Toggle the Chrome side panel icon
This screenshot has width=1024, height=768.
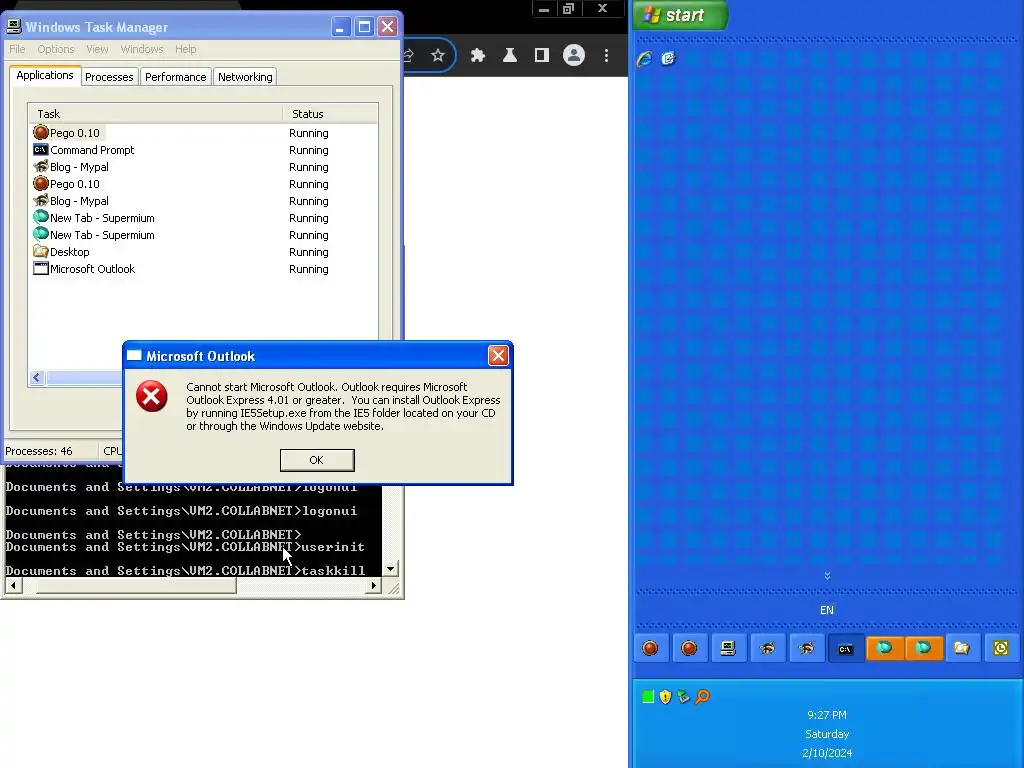(541, 56)
